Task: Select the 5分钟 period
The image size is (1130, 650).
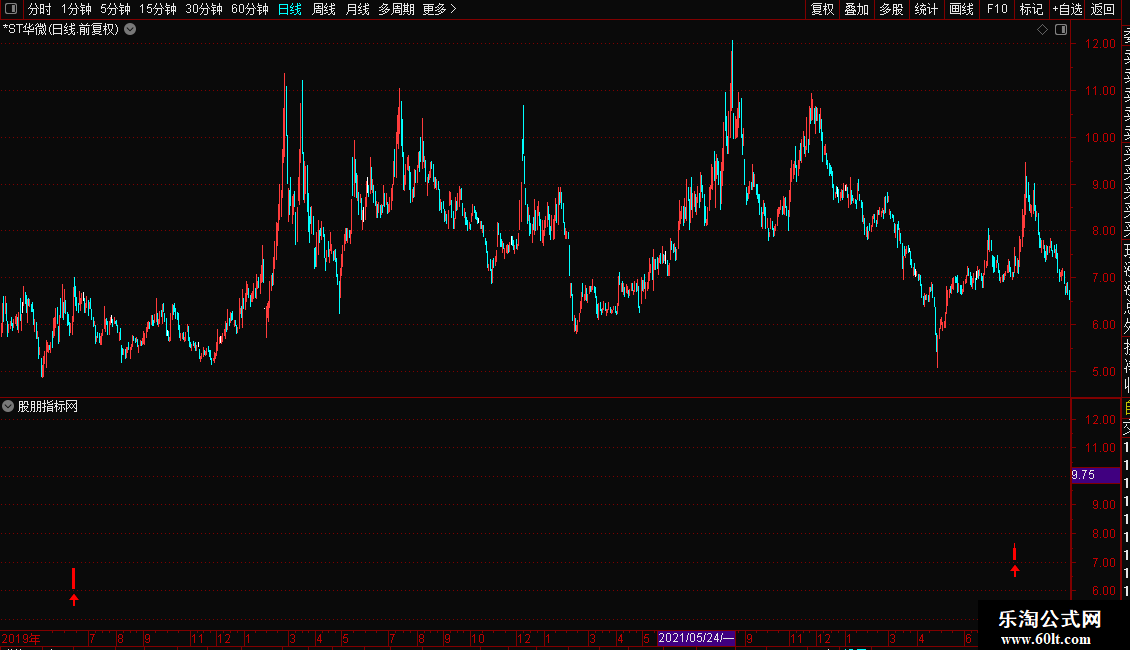Action: coord(115,9)
